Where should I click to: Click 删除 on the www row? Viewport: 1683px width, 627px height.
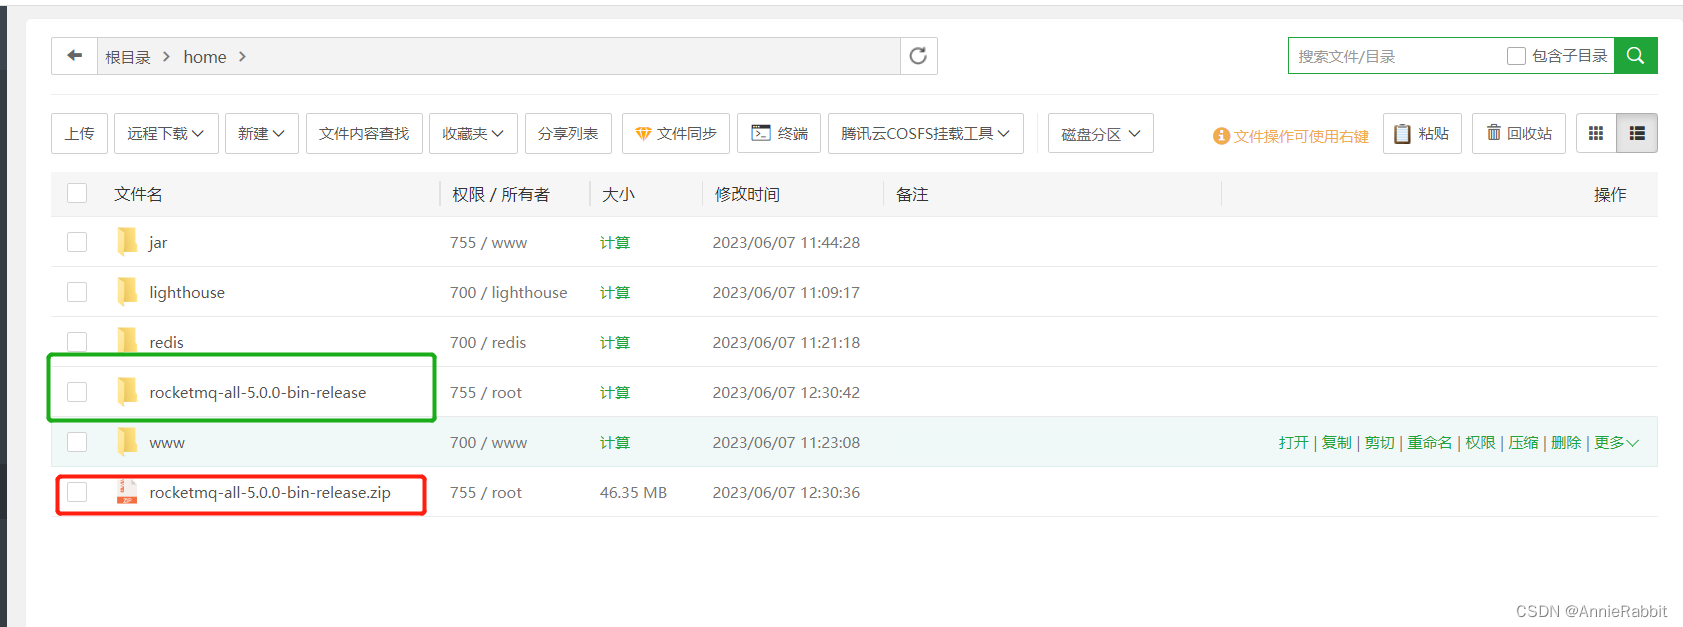coord(1566,442)
